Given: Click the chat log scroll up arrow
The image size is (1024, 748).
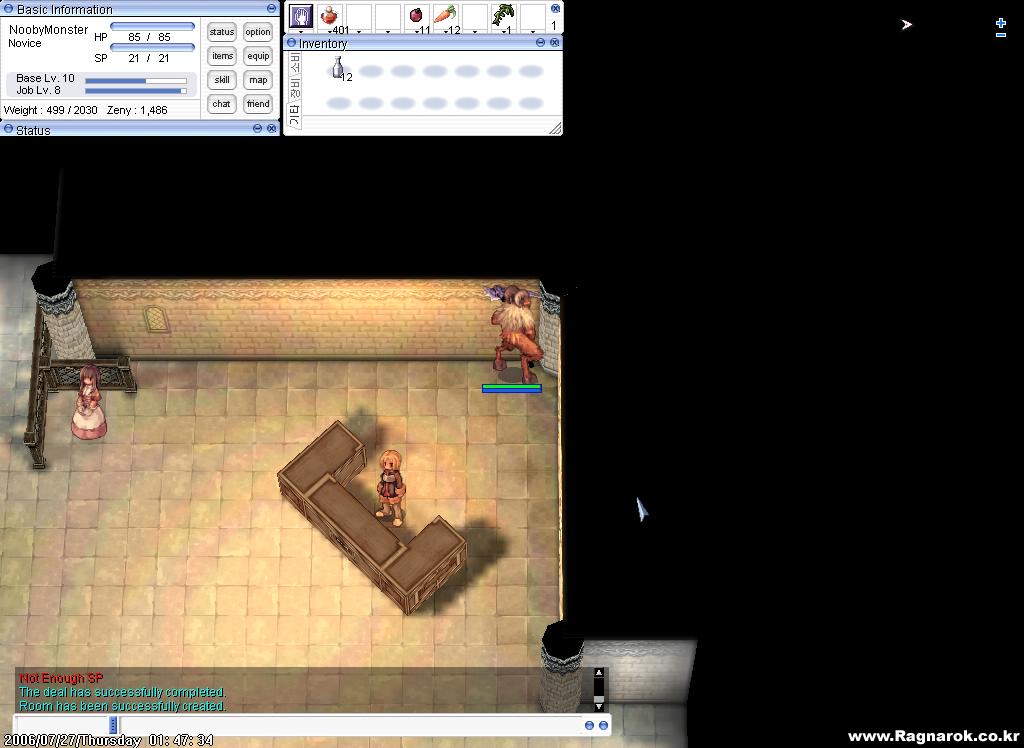Looking at the screenshot, I should click(x=598, y=673).
